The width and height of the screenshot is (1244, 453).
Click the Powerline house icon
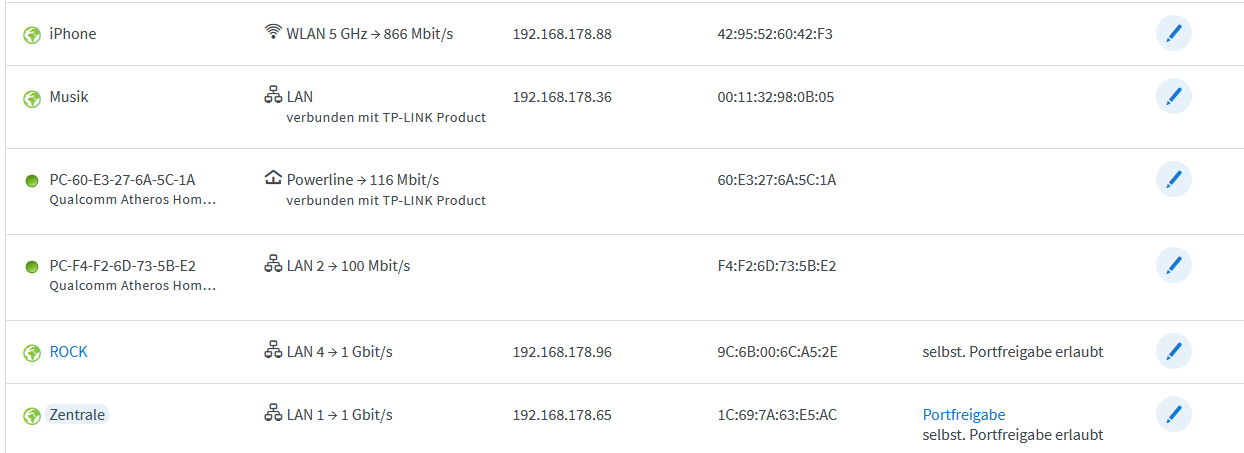point(273,179)
